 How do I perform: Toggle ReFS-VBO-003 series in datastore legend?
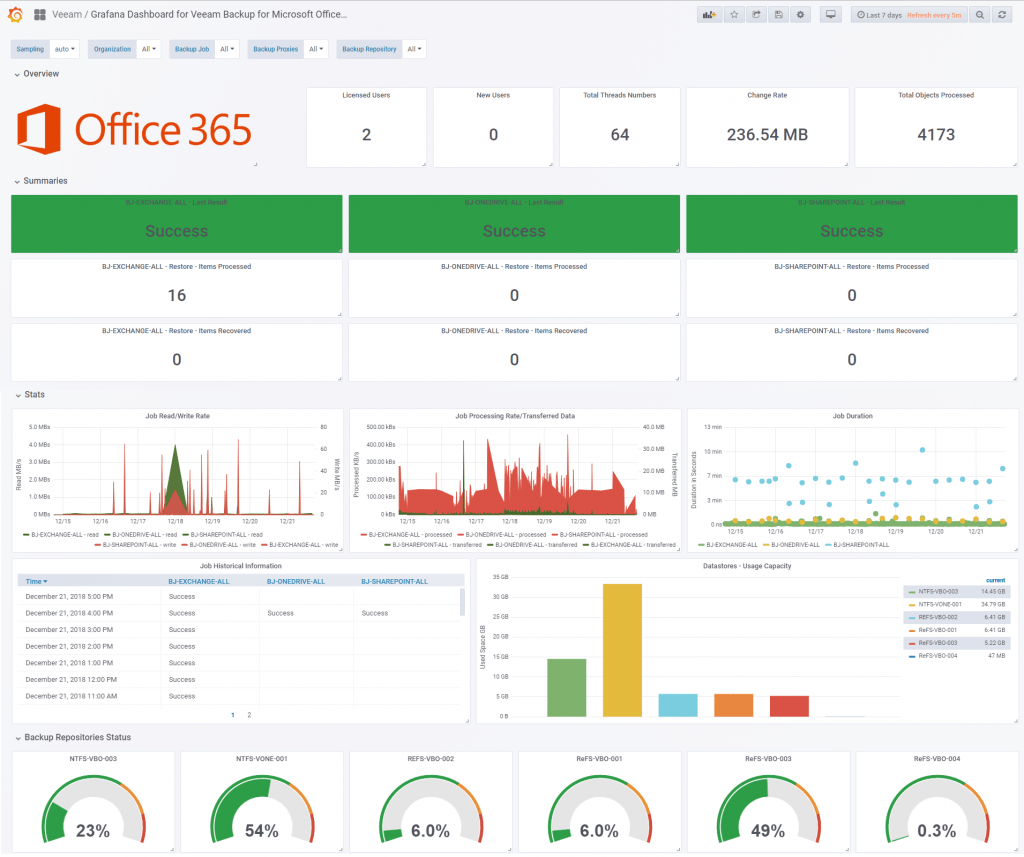(x=937, y=643)
